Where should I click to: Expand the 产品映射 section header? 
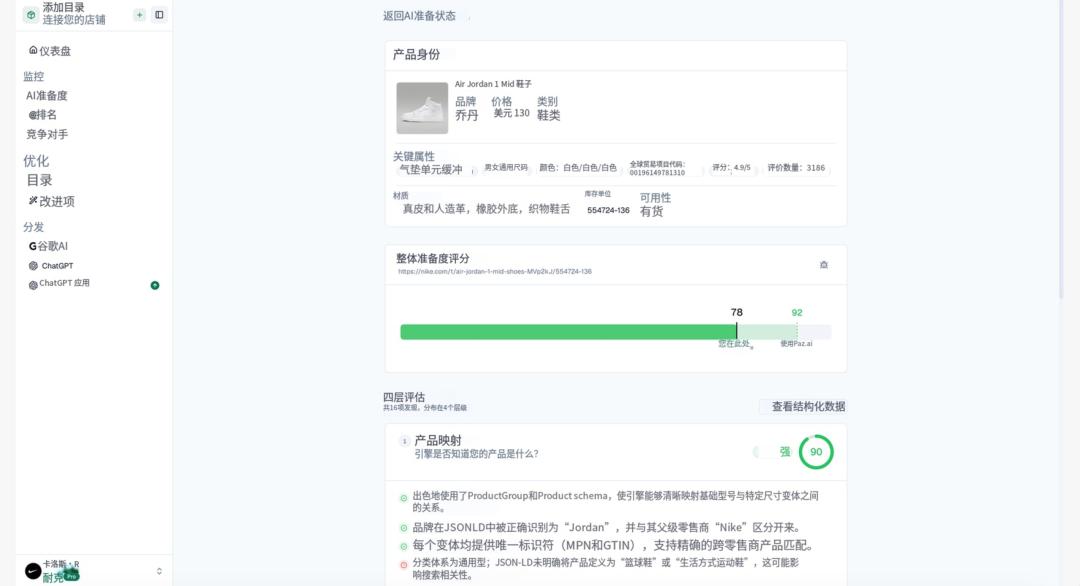pos(616,452)
